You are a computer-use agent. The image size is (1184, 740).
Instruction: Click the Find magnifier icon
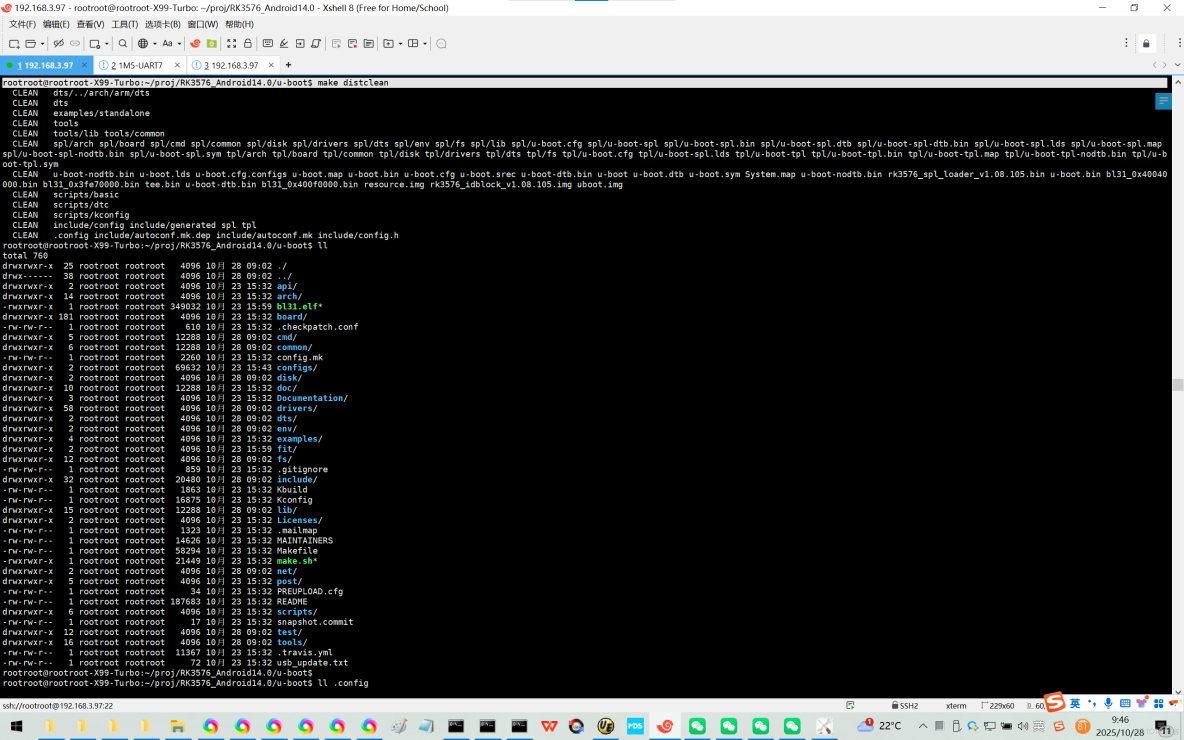click(x=123, y=44)
